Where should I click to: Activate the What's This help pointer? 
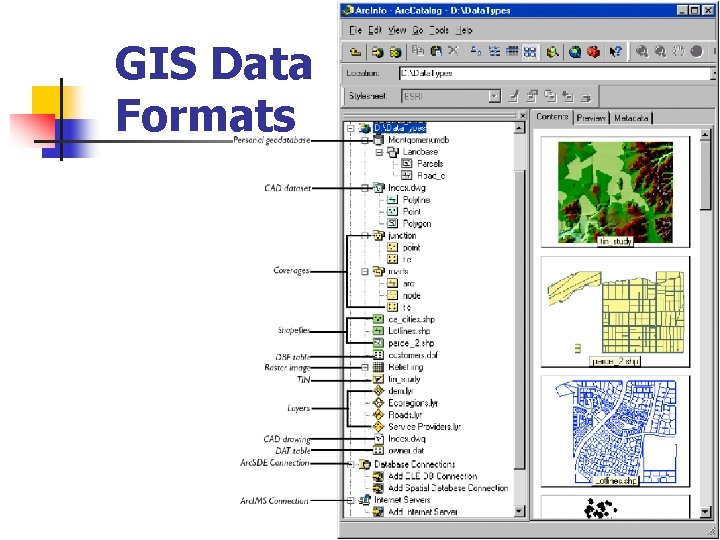click(x=615, y=52)
